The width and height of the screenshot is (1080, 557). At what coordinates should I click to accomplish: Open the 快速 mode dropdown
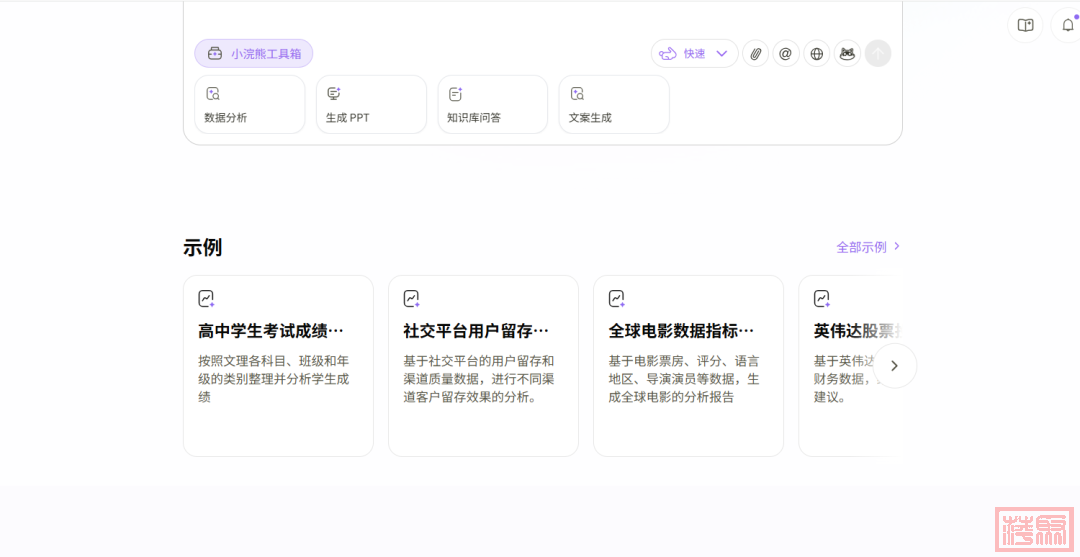(x=694, y=54)
